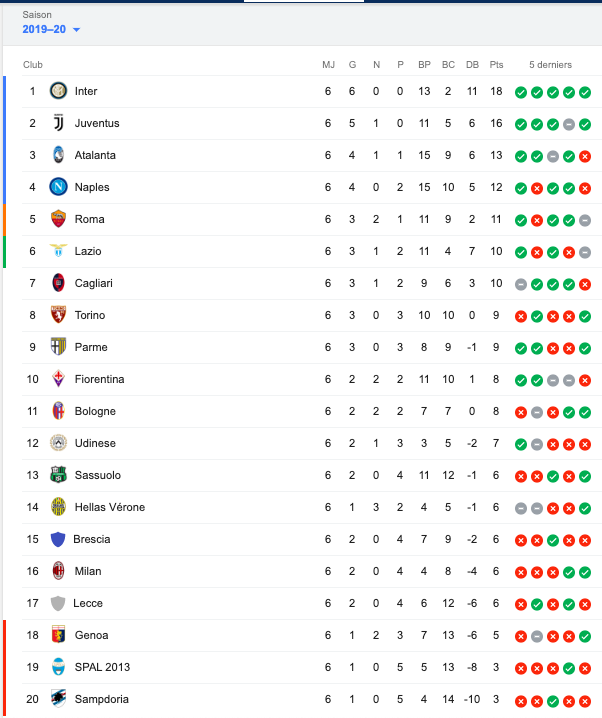Click Juventus's grey draw result indicator
This screenshot has width=602, height=718.
(569, 125)
